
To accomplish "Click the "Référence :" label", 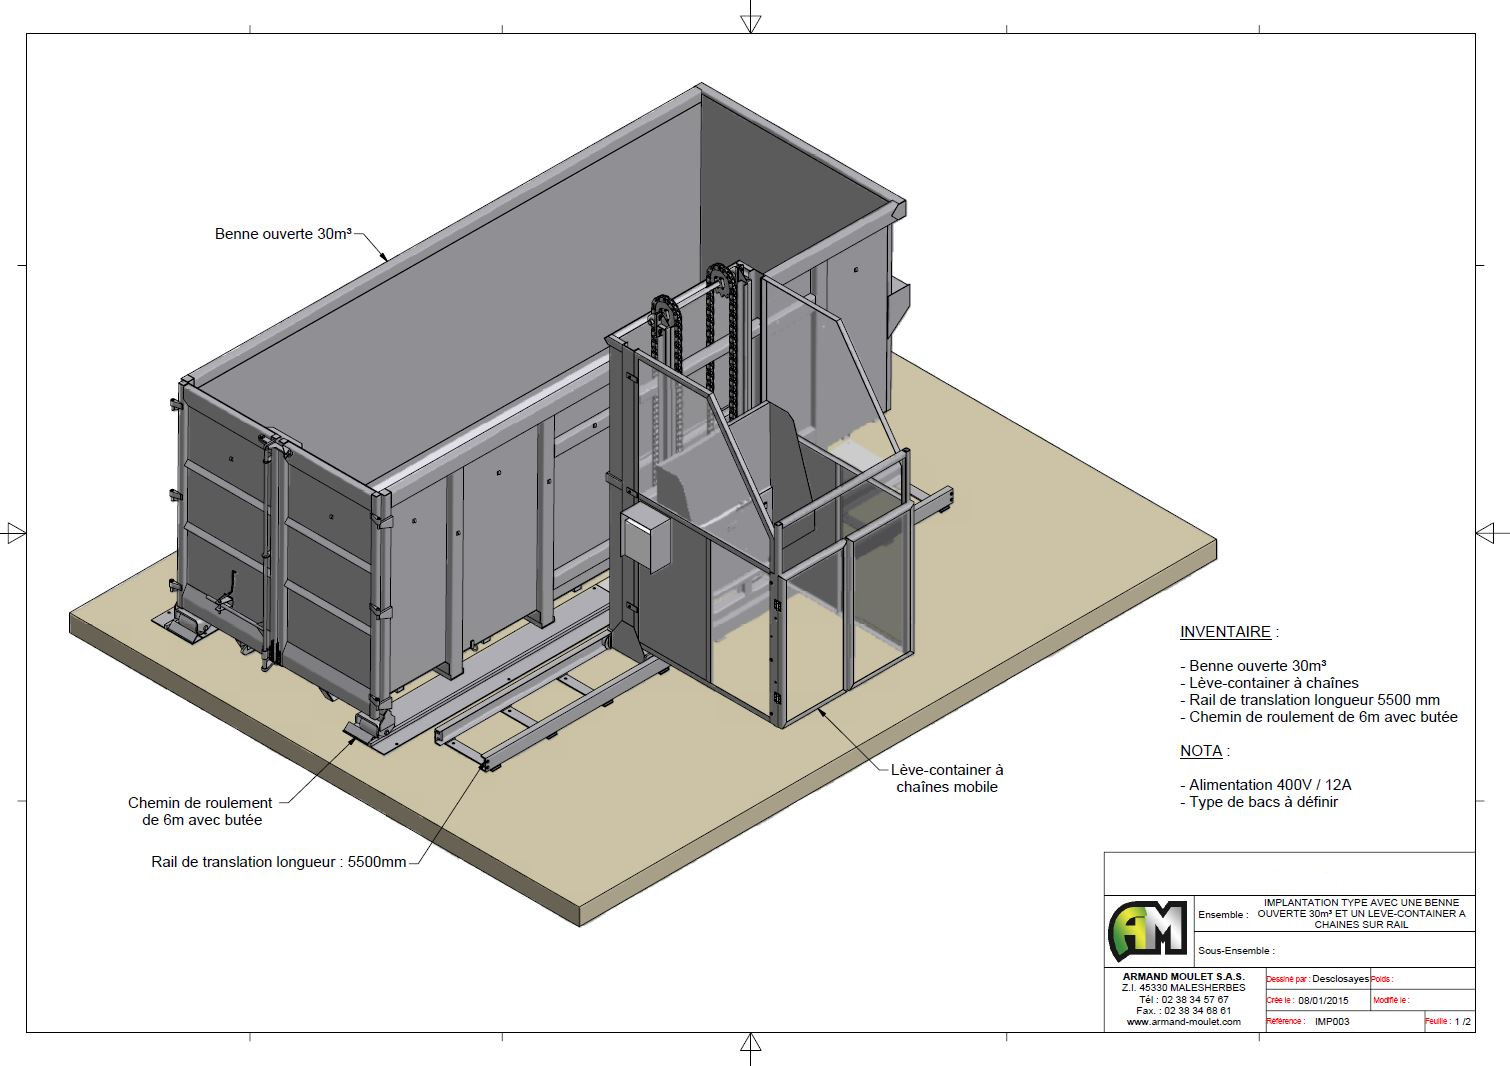I will [x=1284, y=1022].
